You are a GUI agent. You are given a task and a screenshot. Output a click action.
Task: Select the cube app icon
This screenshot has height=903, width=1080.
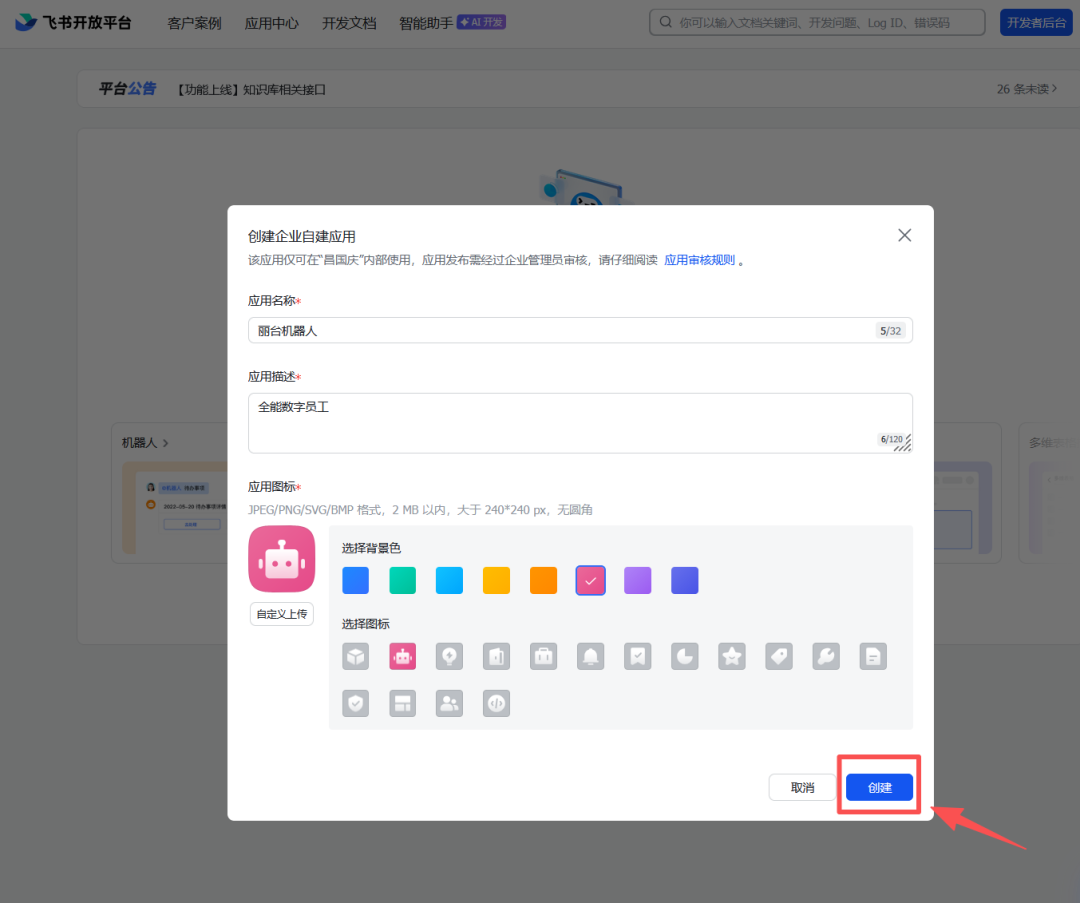pyautogui.click(x=355, y=656)
